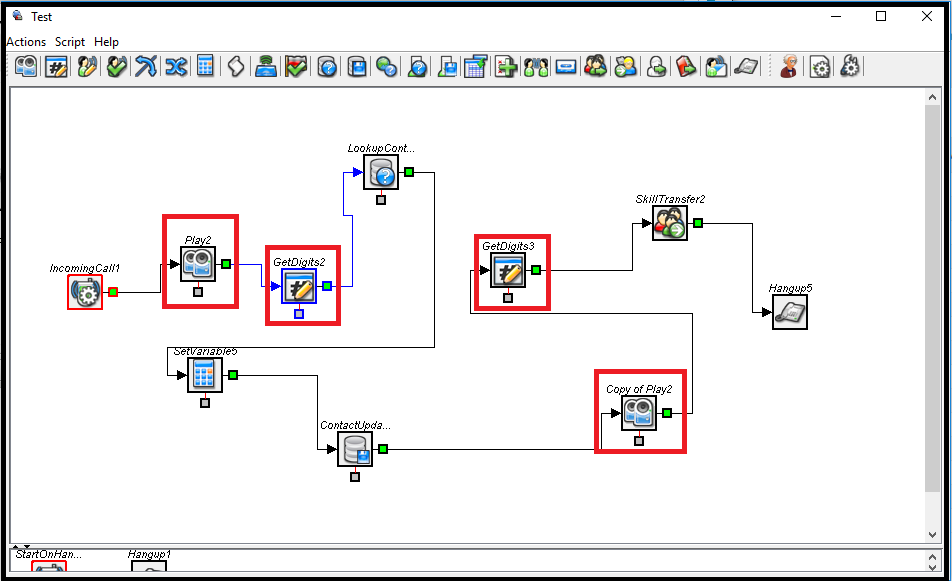The image size is (952, 581).
Task: Click the flag with checkmark toolbar icon
Action: (296, 66)
